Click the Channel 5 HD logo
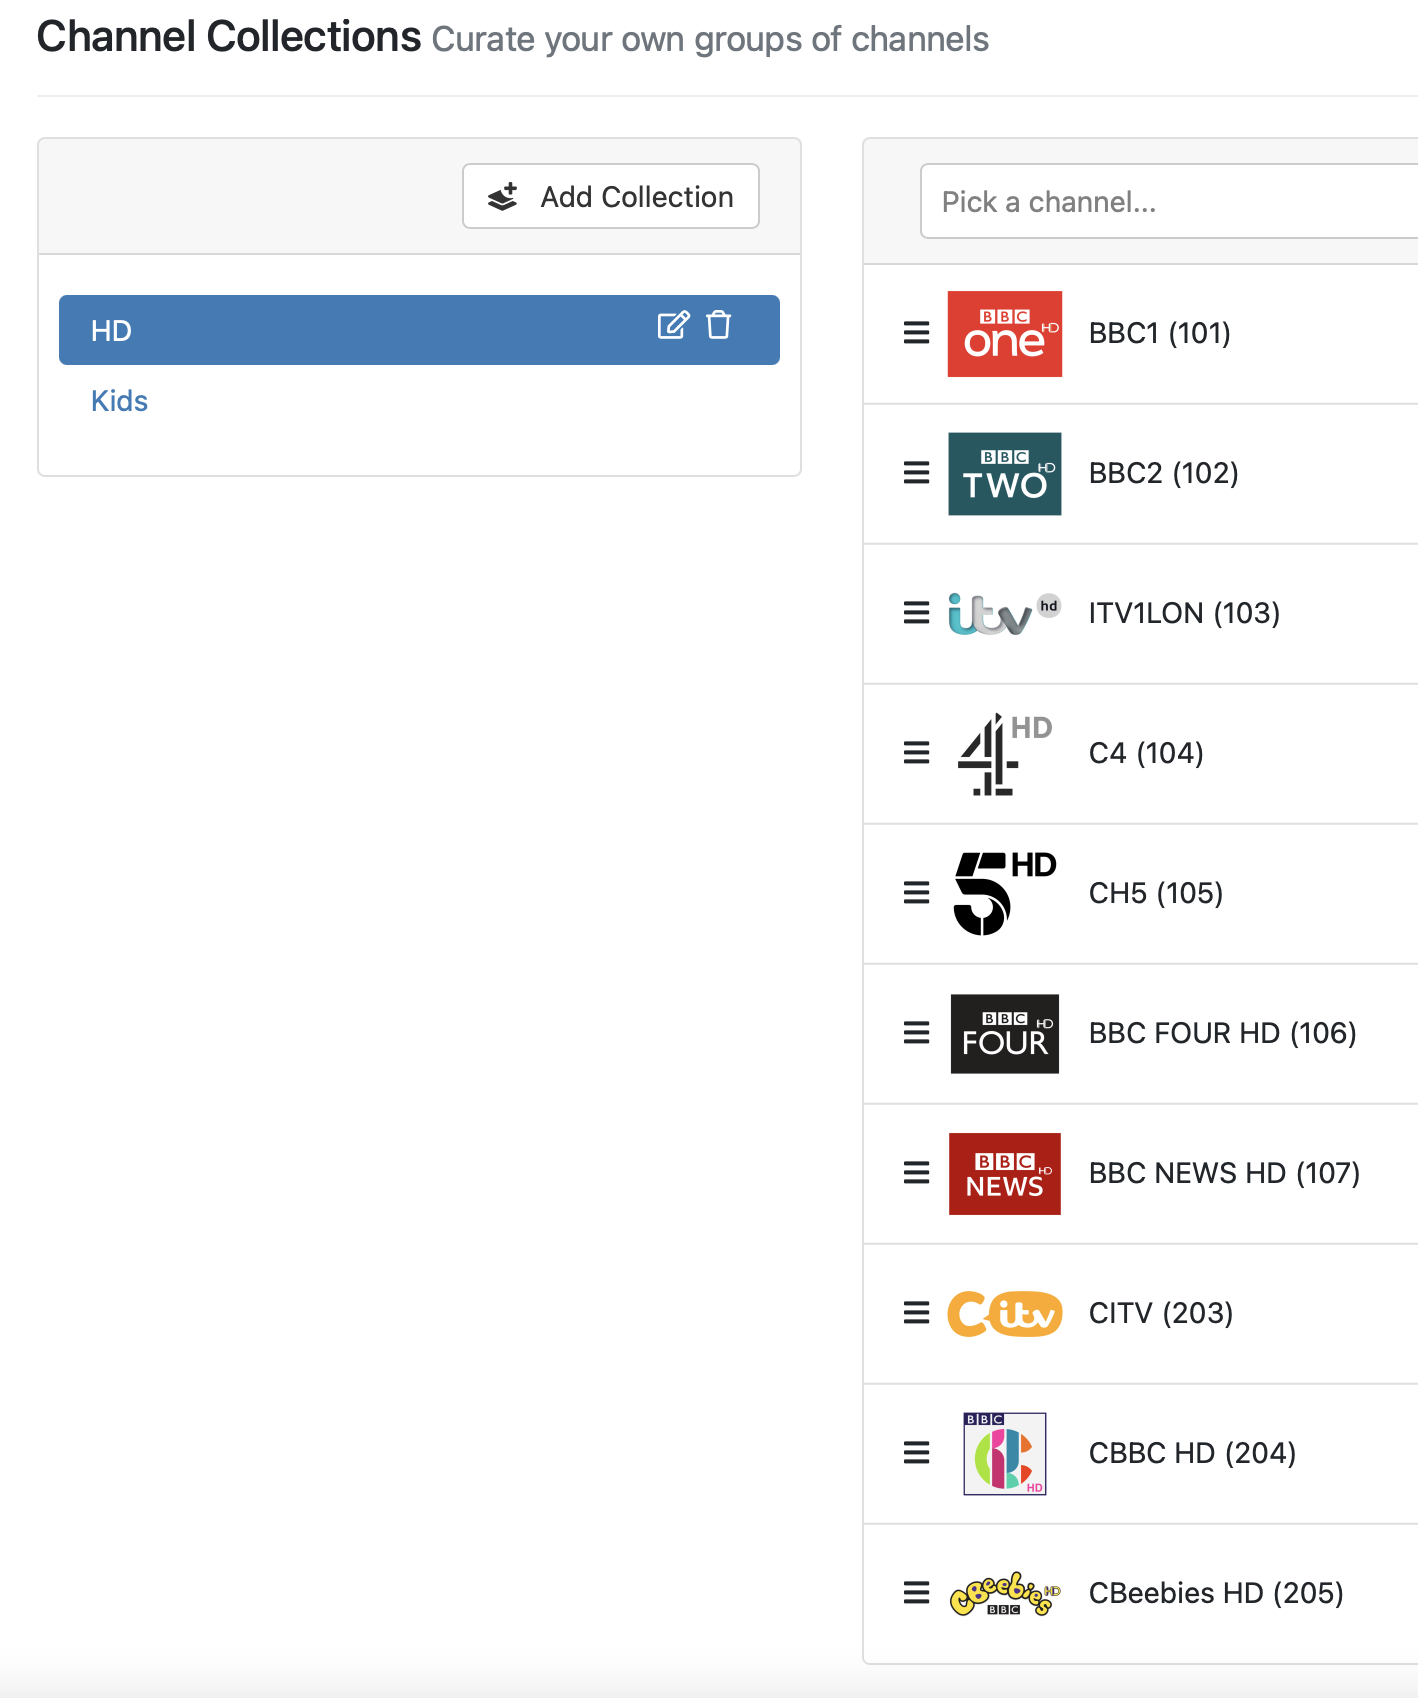Image resolution: width=1418 pixels, height=1698 pixels. (1004, 893)
